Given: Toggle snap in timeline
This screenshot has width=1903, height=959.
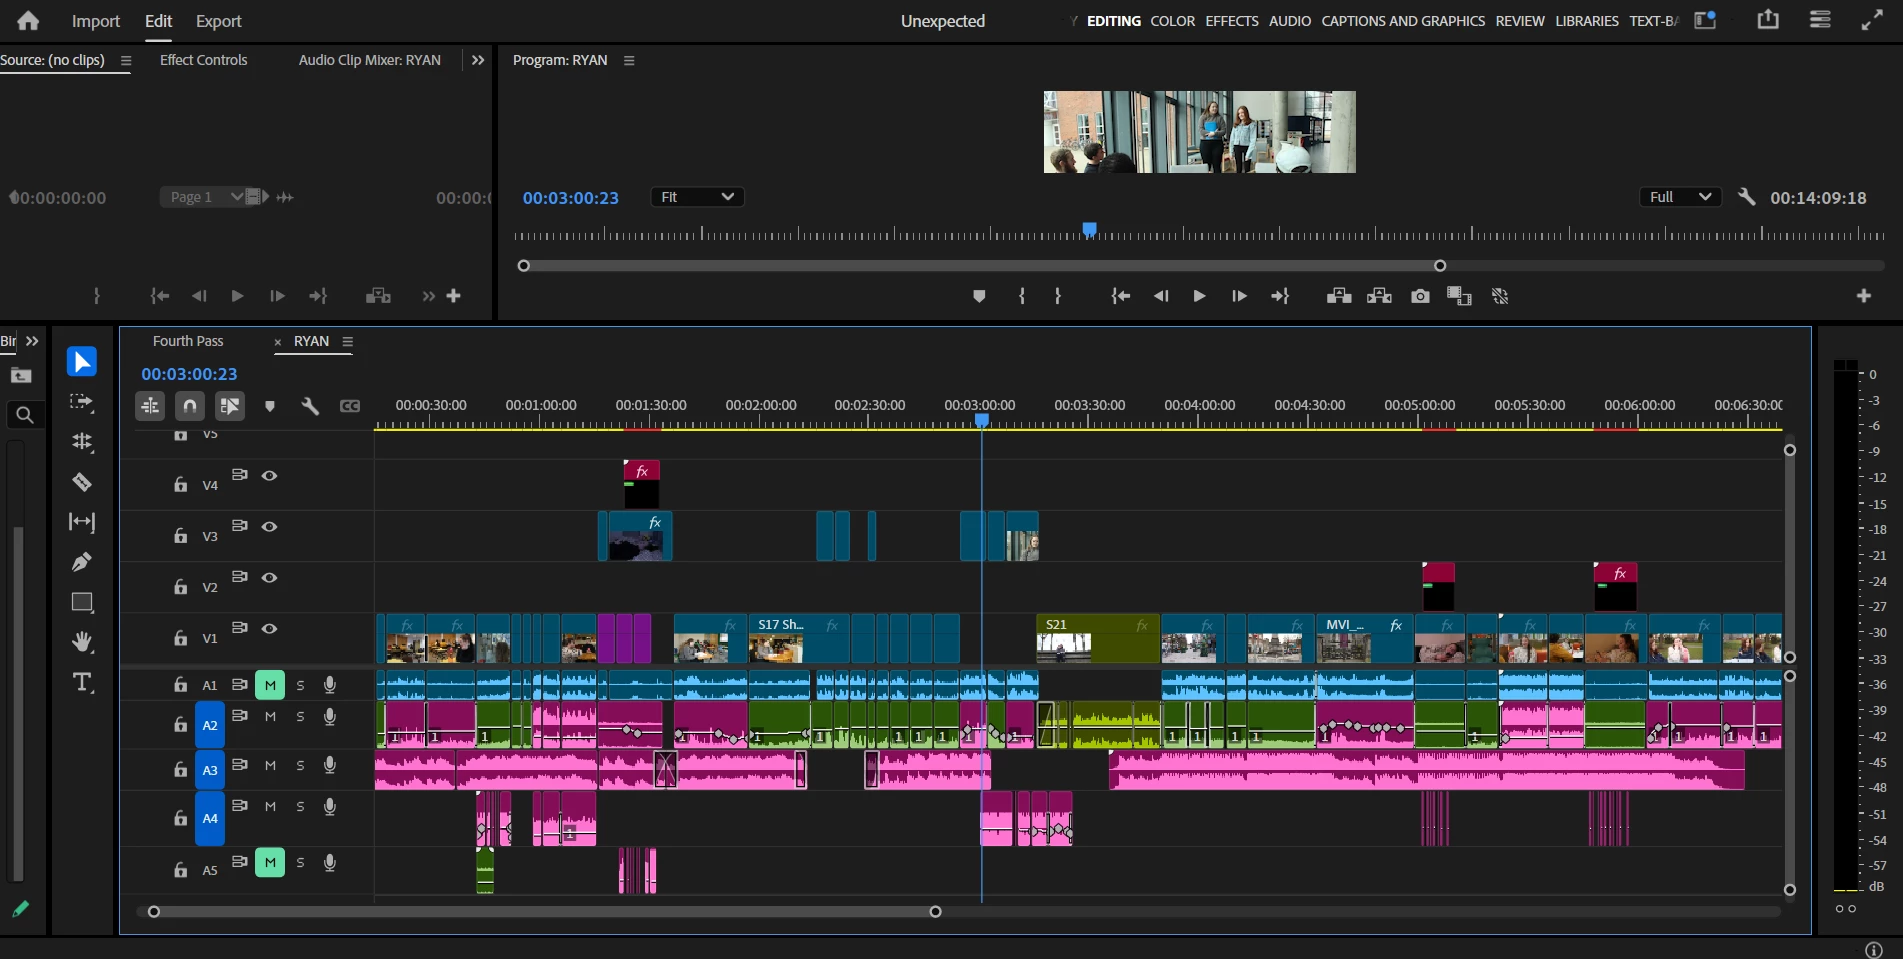Looking at the screenshot, I should [190, 406].
